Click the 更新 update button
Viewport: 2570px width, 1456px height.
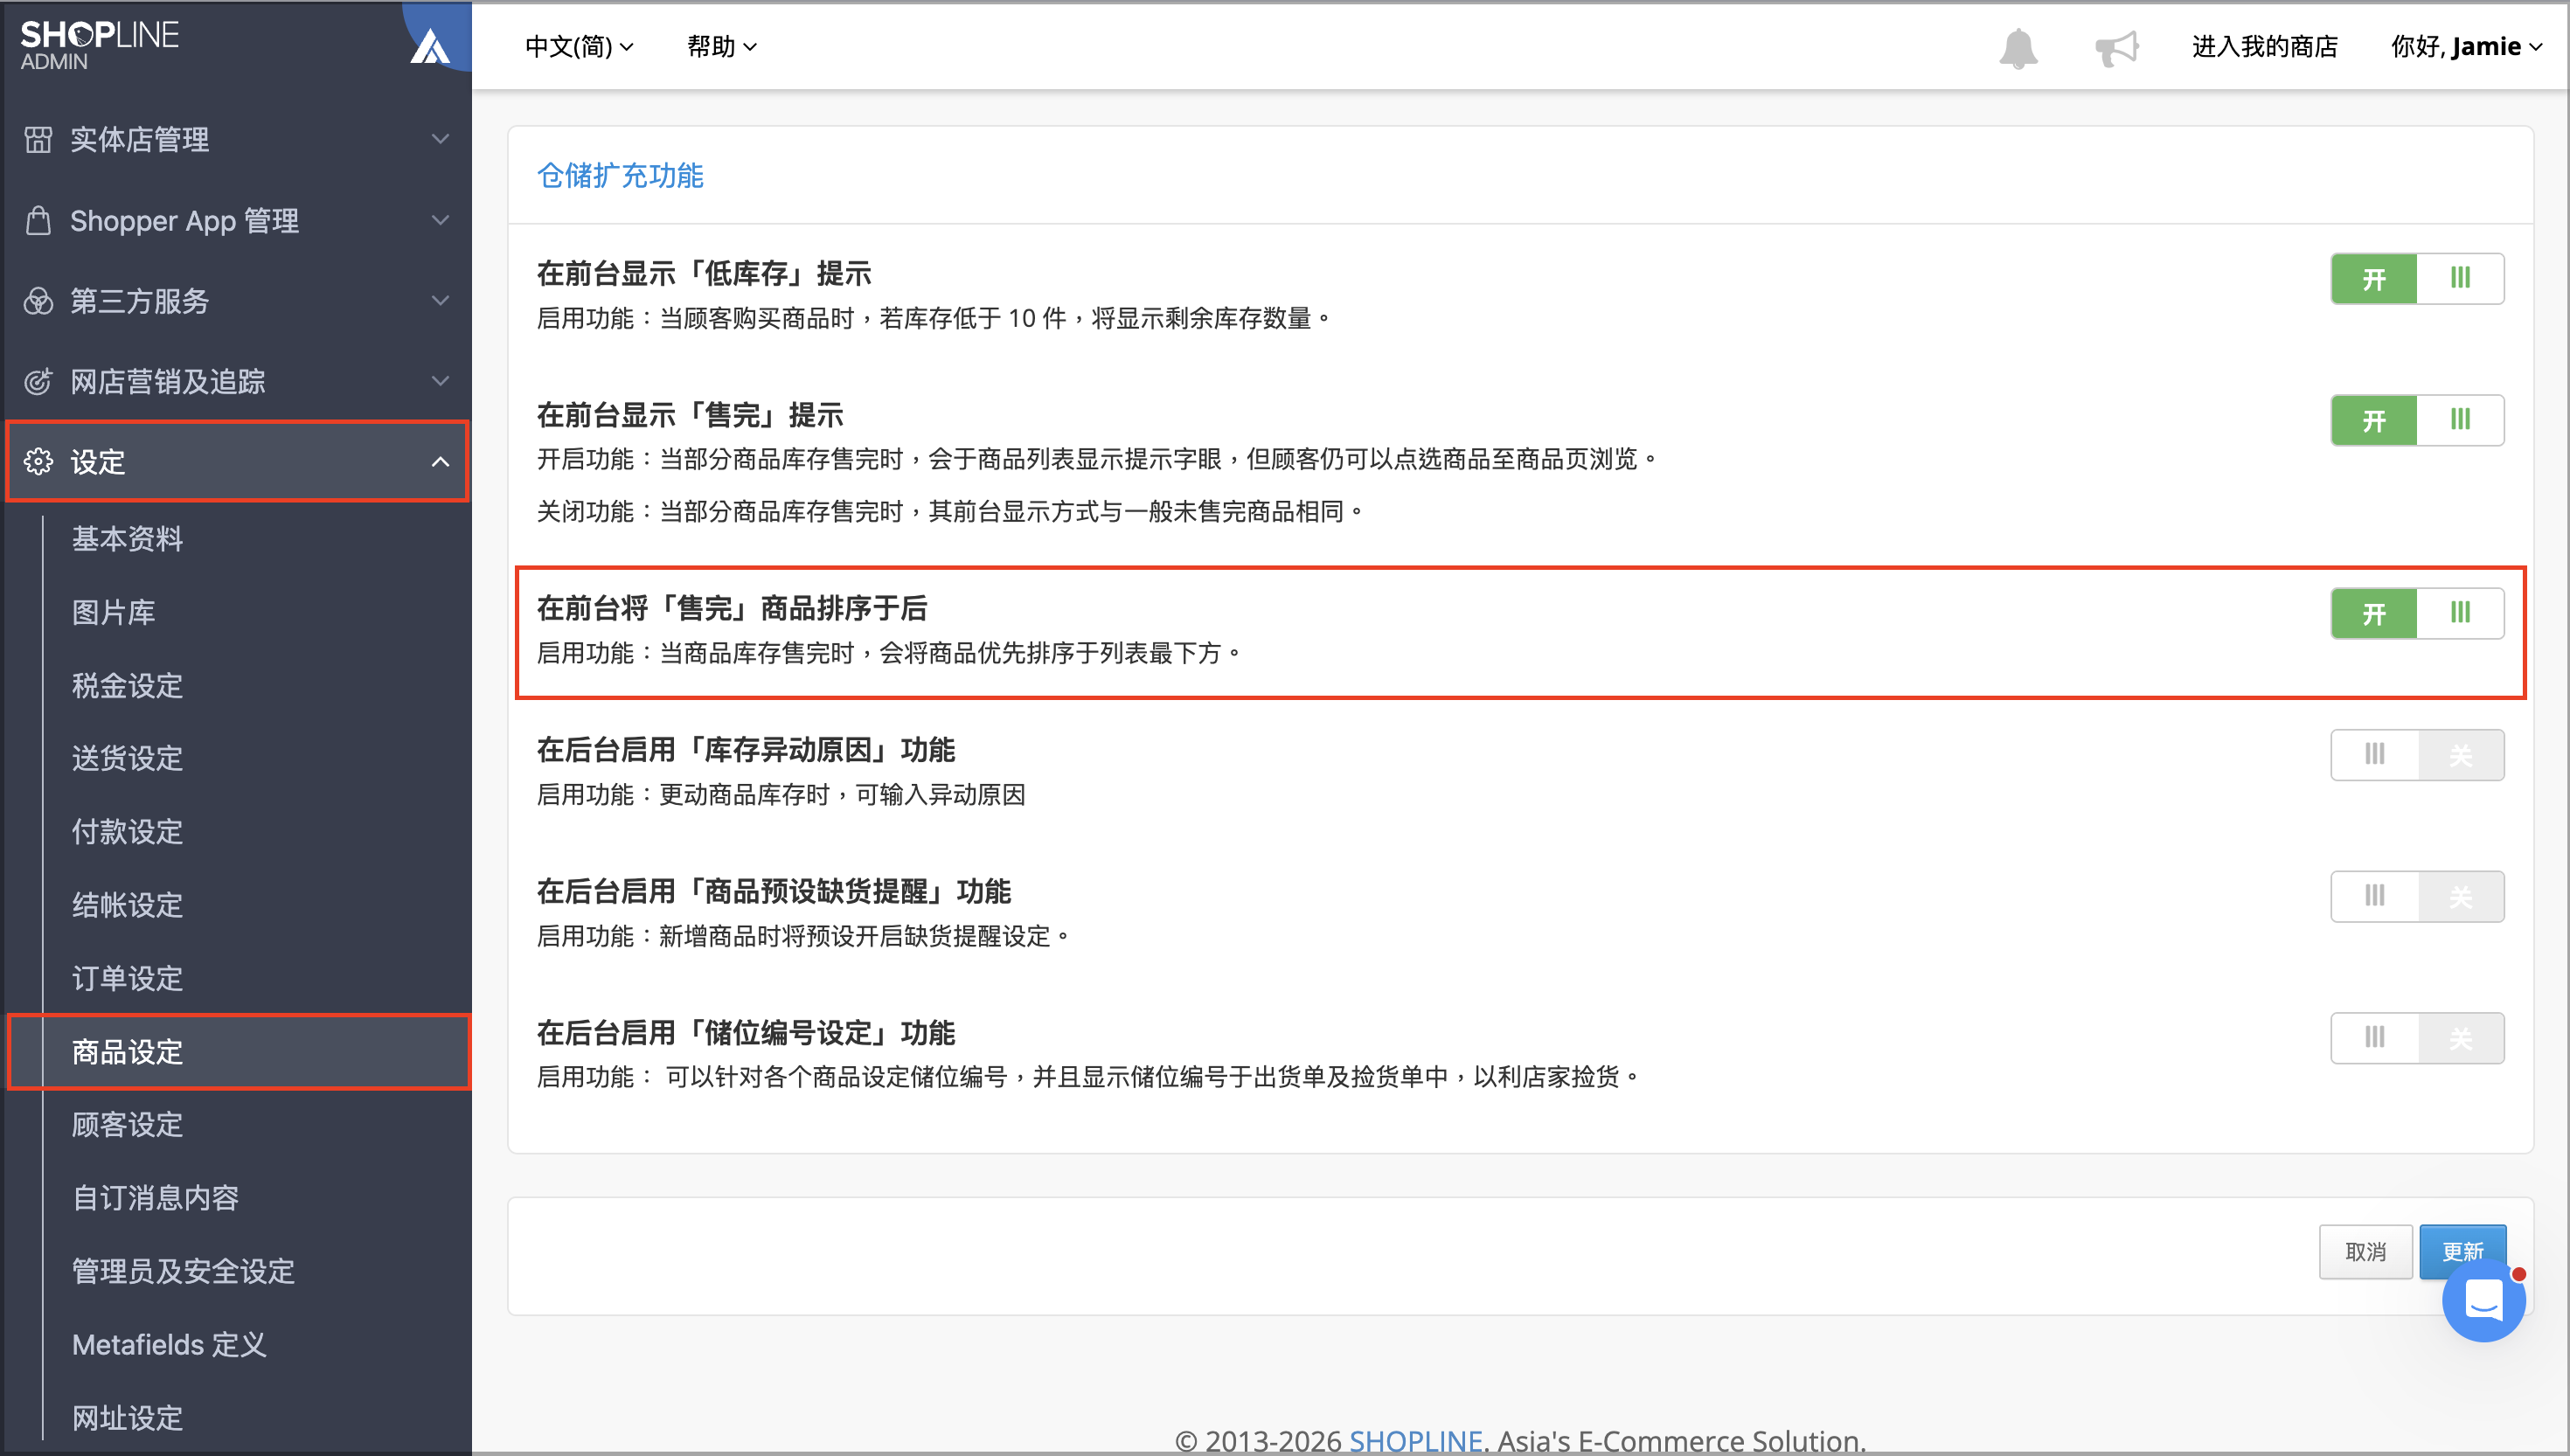(2463, 1251)
